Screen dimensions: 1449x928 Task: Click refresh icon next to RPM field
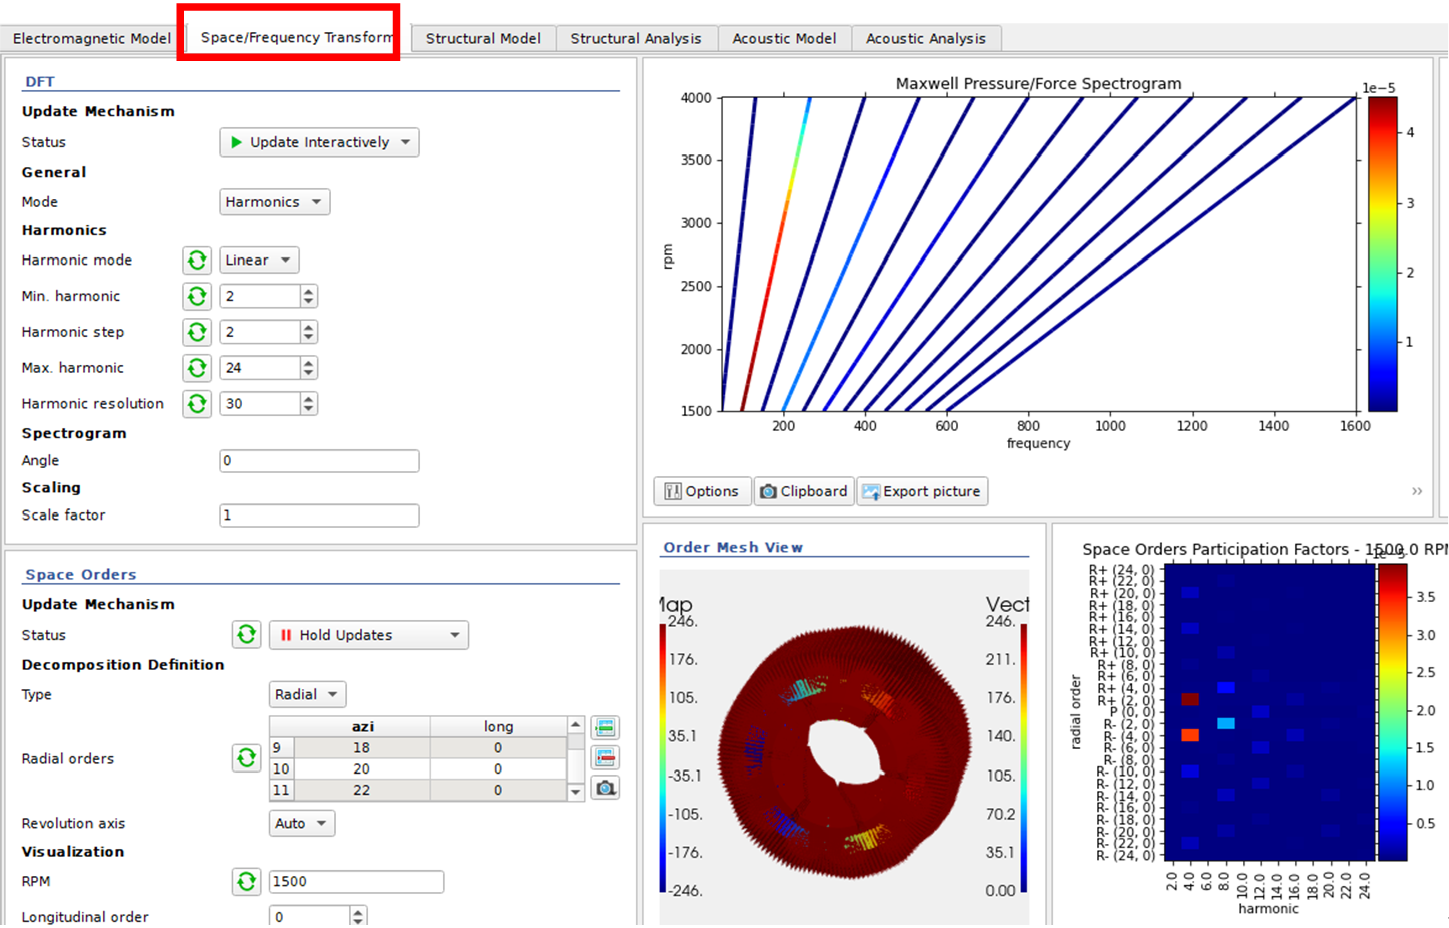[246, 881]
